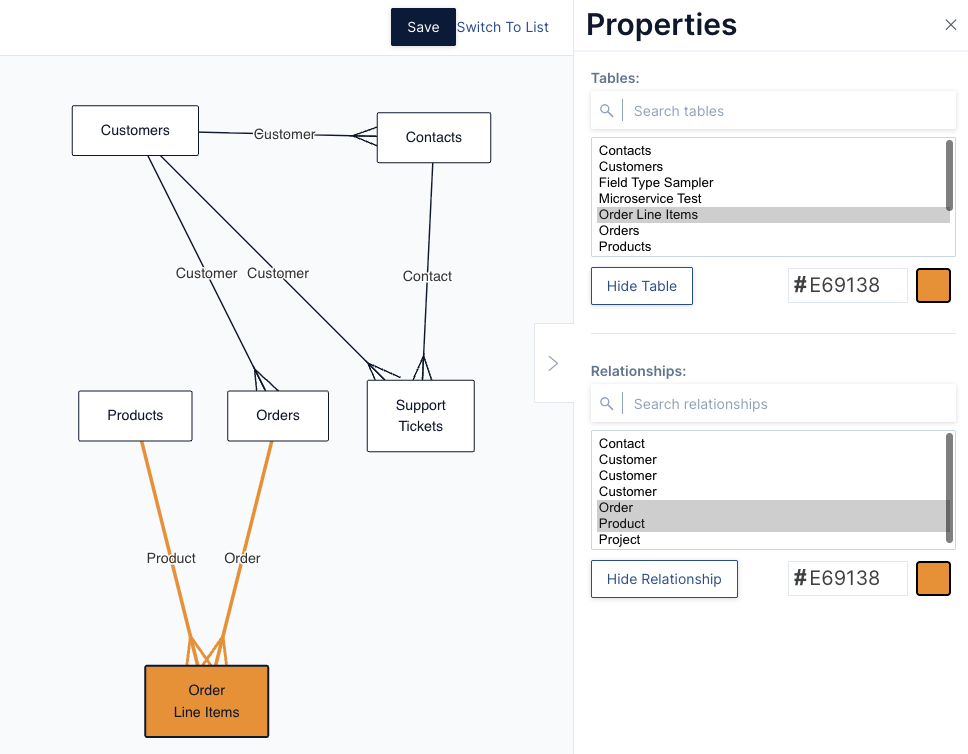Click the Hide Relationship button
Viewport: 968px width, 754px height.
[664, 579]
